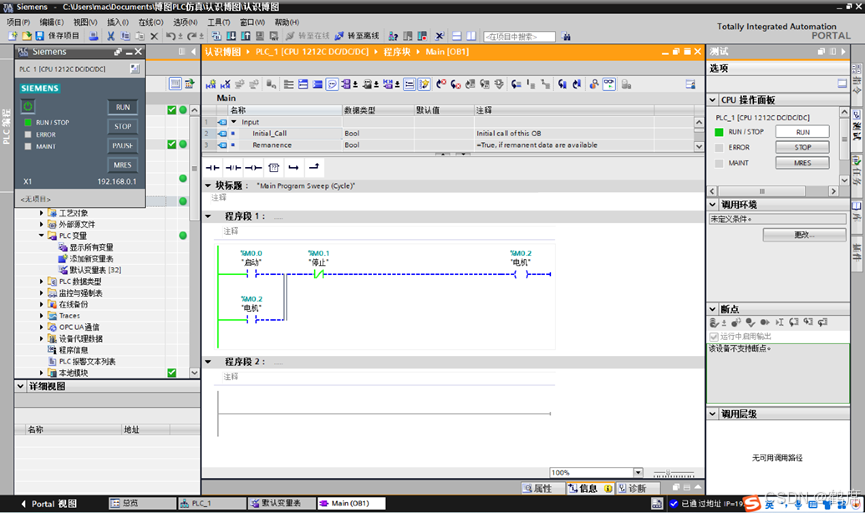Select the Initial_Call row in the interface table
The height and width of the screenshot is (513, 865).
(x=450, y=133)
